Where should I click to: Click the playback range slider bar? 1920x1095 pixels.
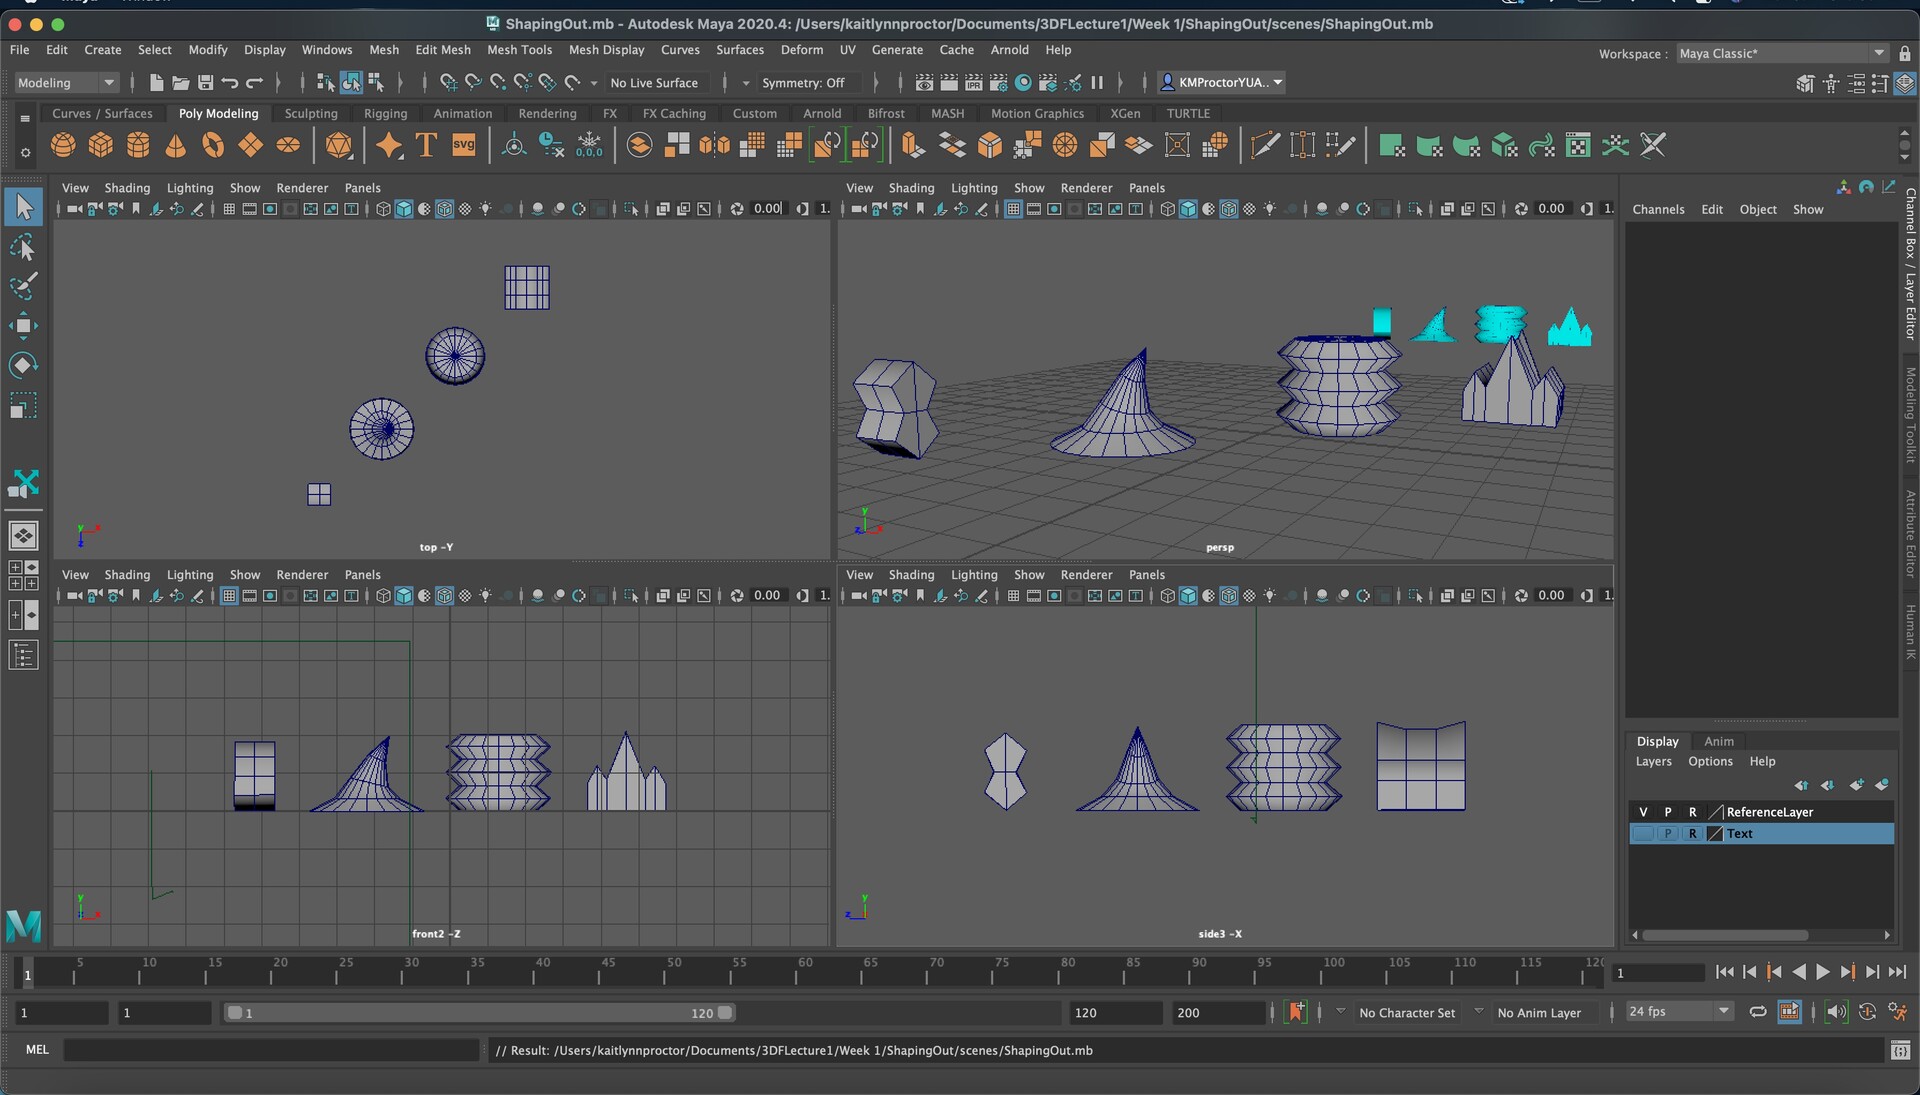coord(480,1013)
